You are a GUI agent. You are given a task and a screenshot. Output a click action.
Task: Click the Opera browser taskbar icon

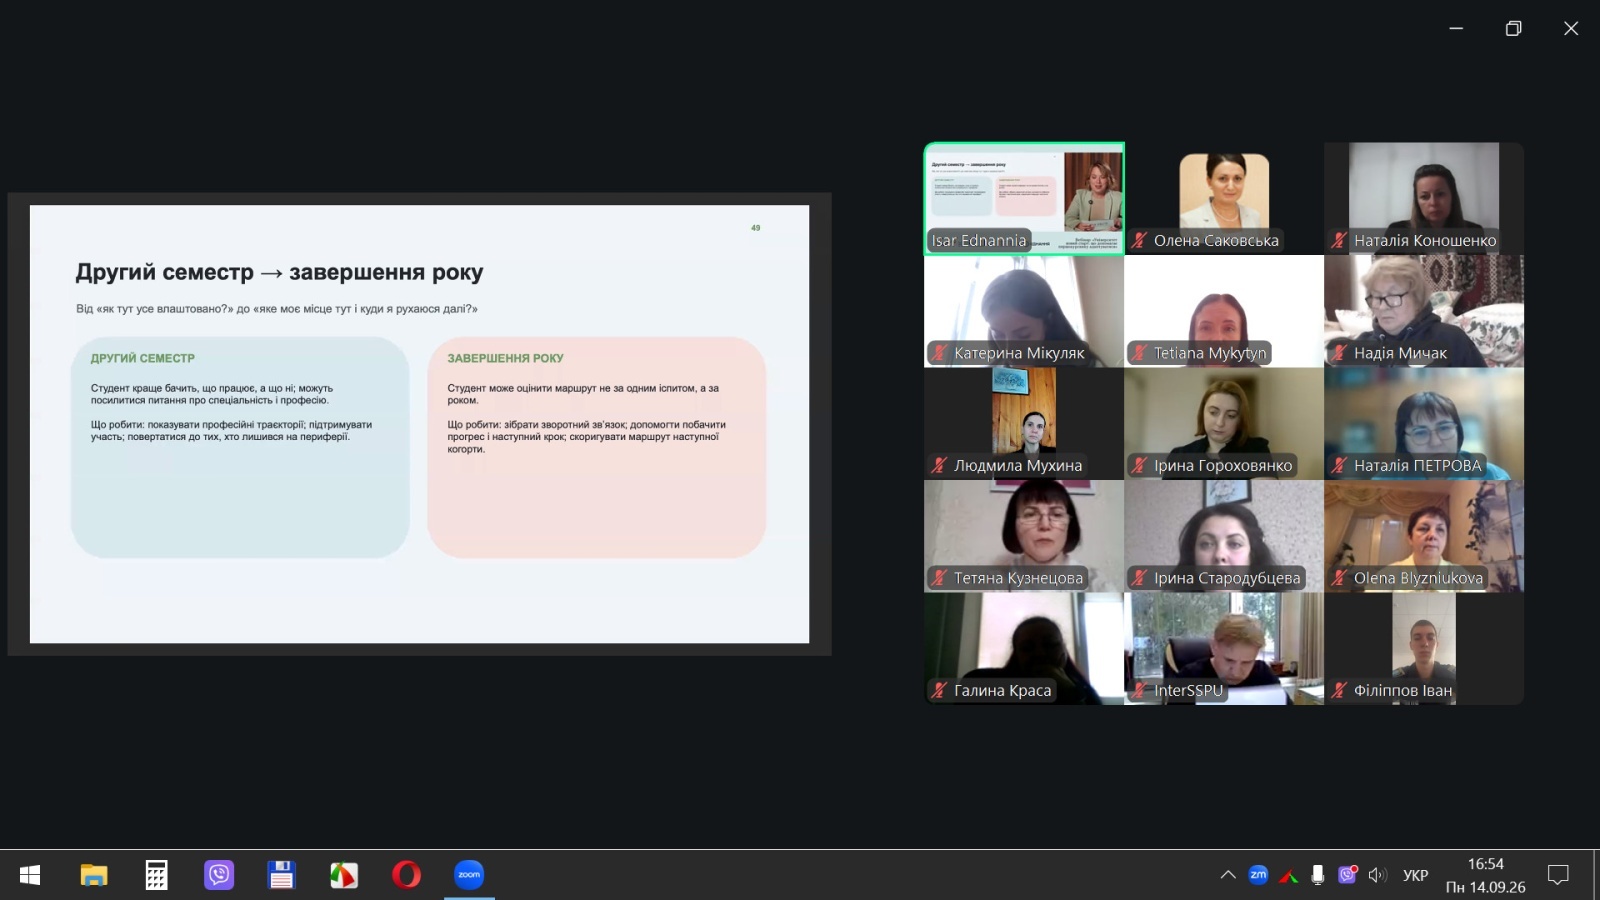pos(406,875)
